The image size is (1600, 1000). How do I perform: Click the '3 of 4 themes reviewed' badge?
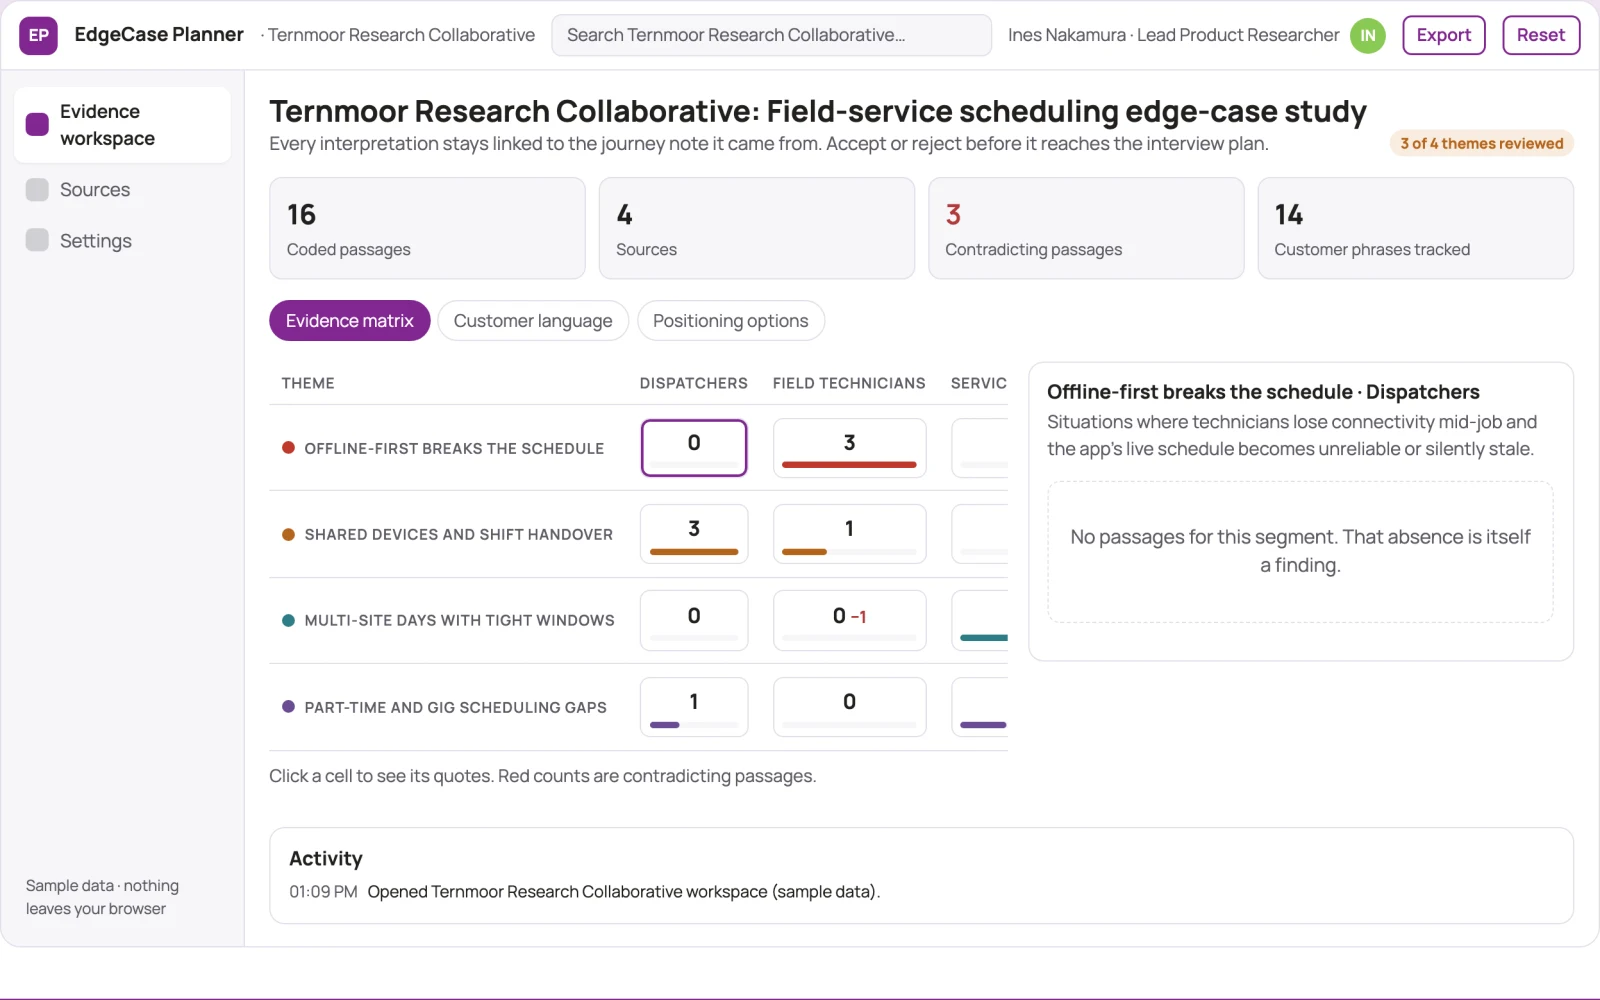point(1481,143)
